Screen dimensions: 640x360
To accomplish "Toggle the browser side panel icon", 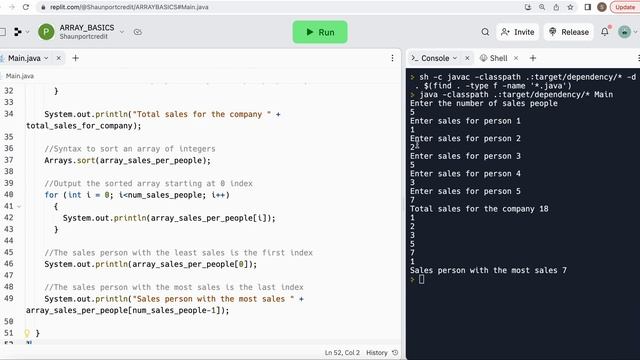I will [x=588, y=7].
